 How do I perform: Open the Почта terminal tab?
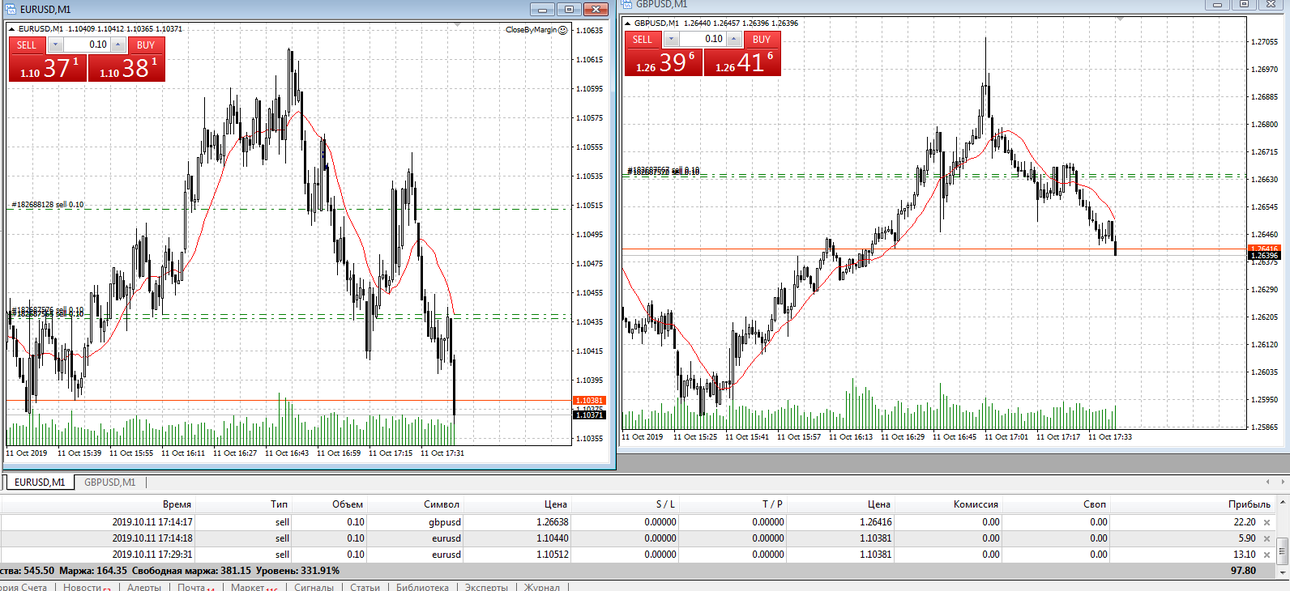[x=194, y=587]
